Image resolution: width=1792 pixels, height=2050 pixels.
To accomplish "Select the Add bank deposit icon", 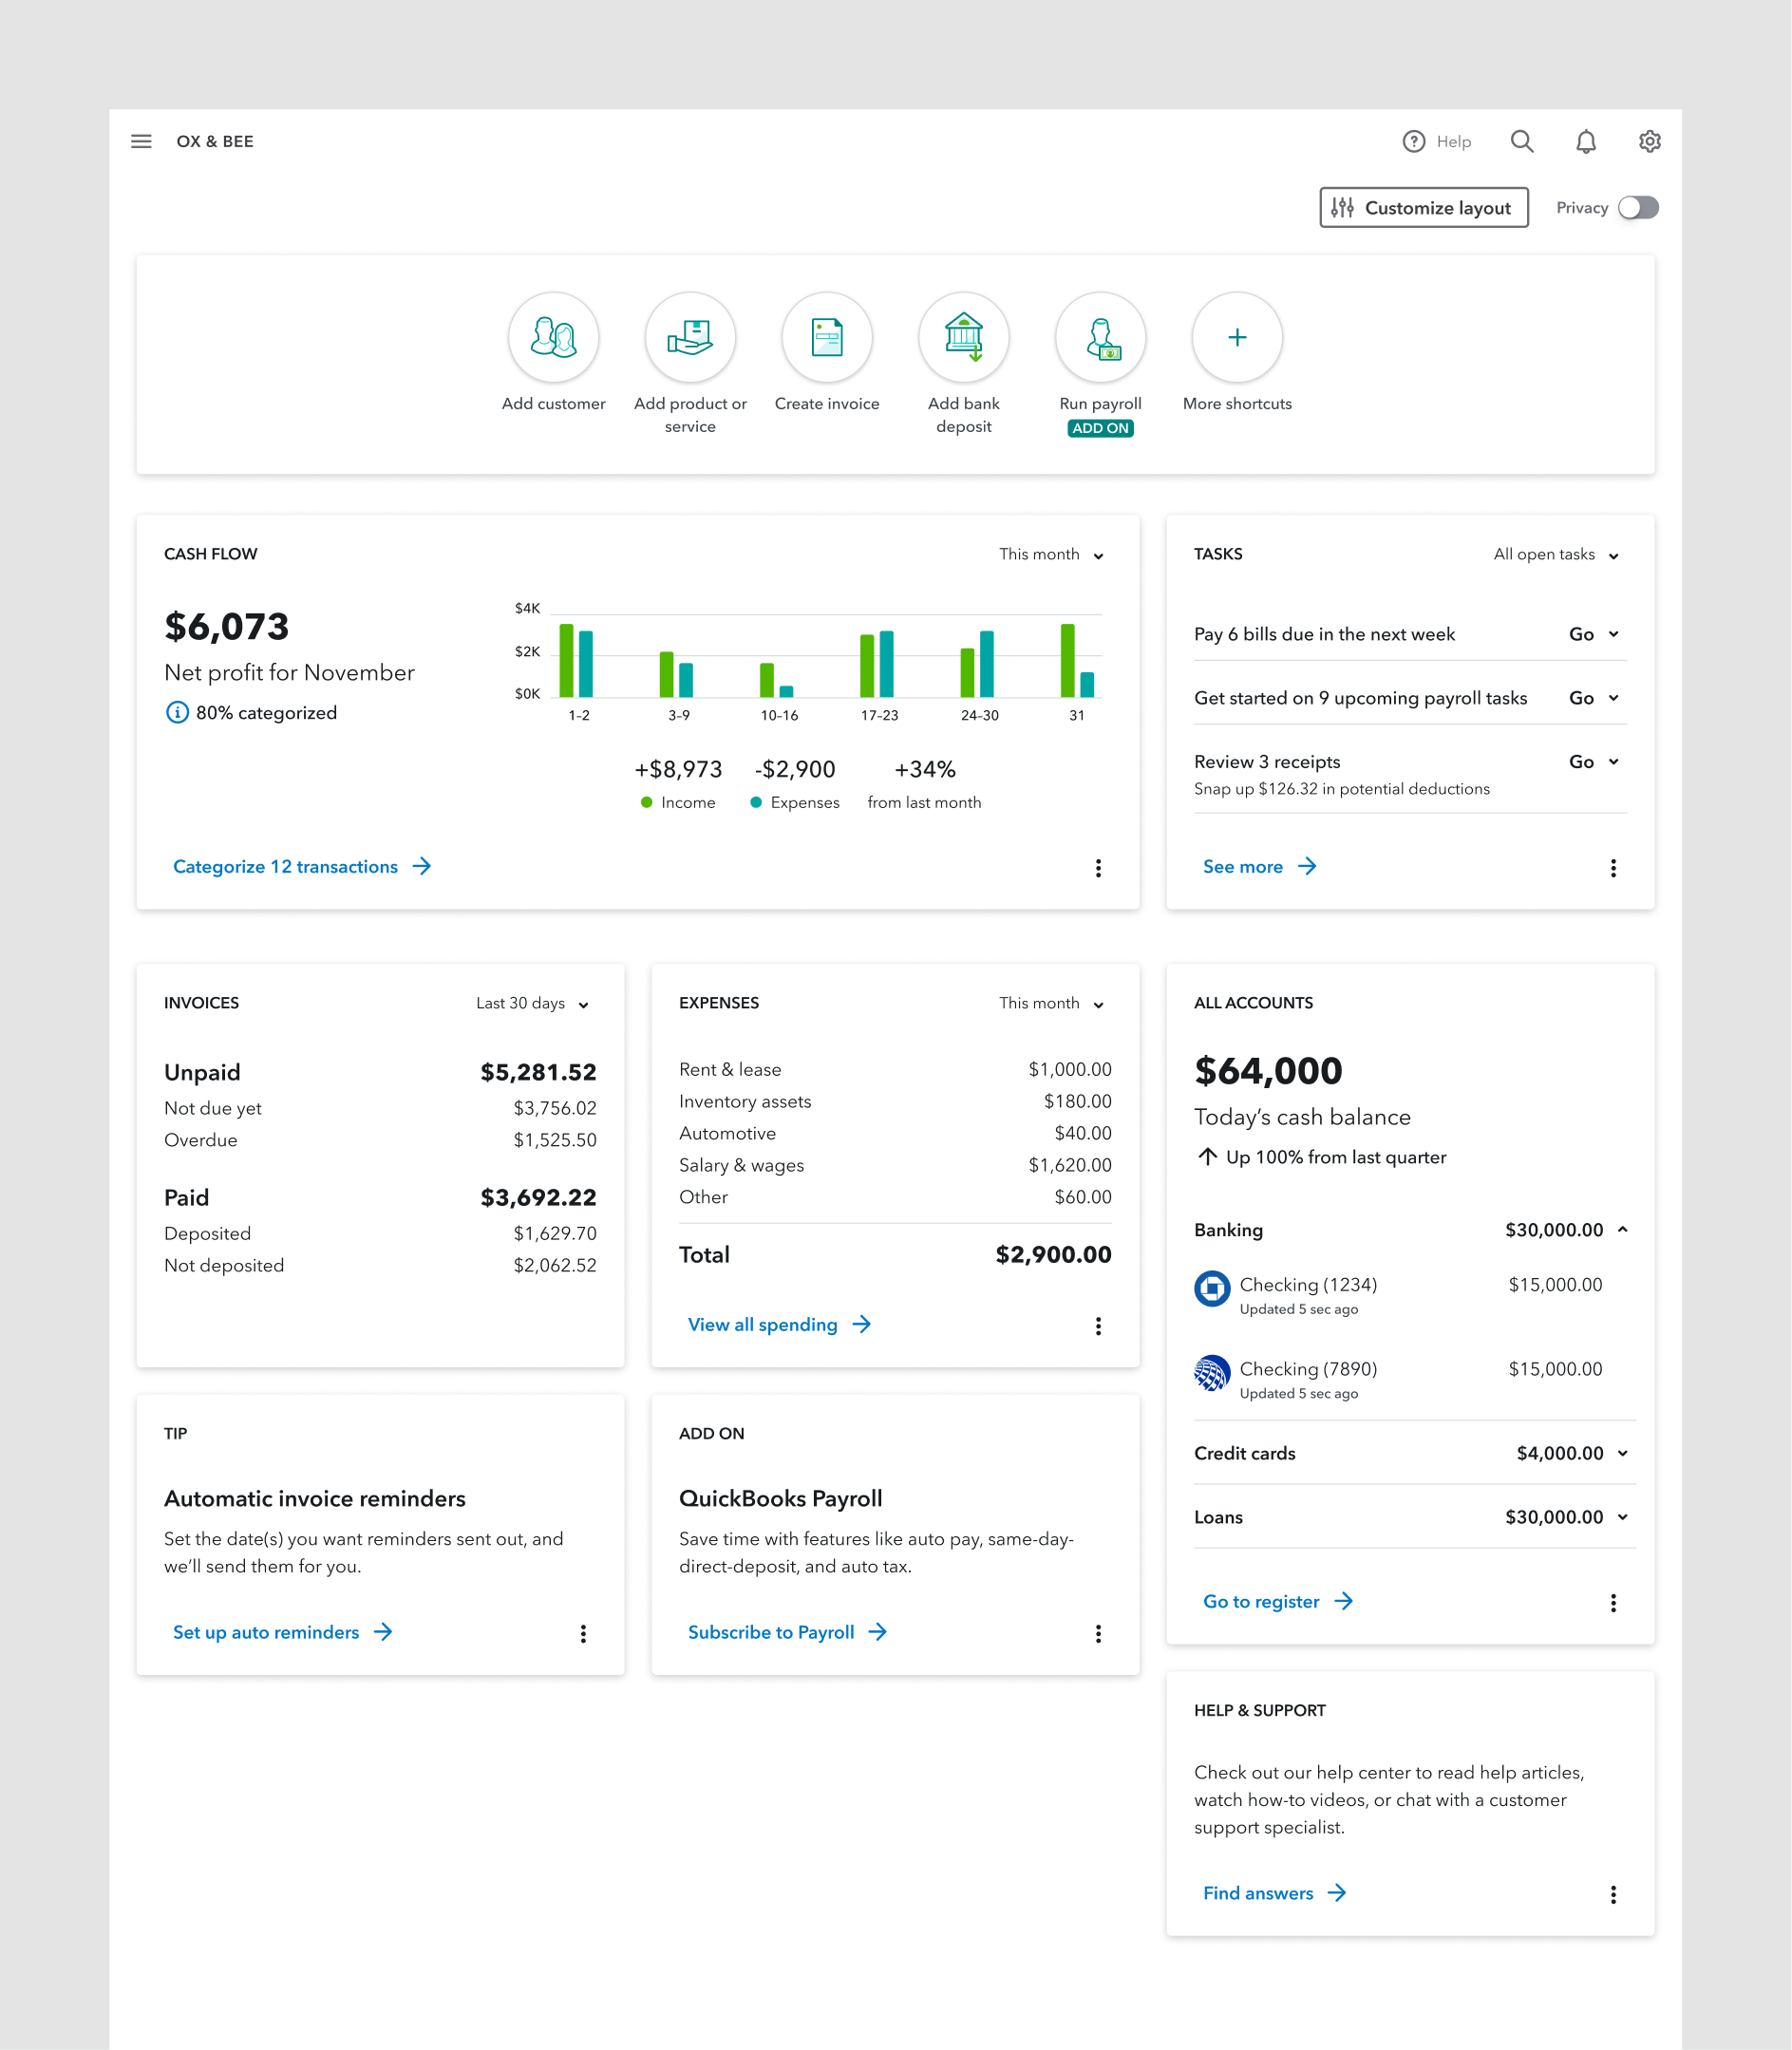I will point(963,337).
